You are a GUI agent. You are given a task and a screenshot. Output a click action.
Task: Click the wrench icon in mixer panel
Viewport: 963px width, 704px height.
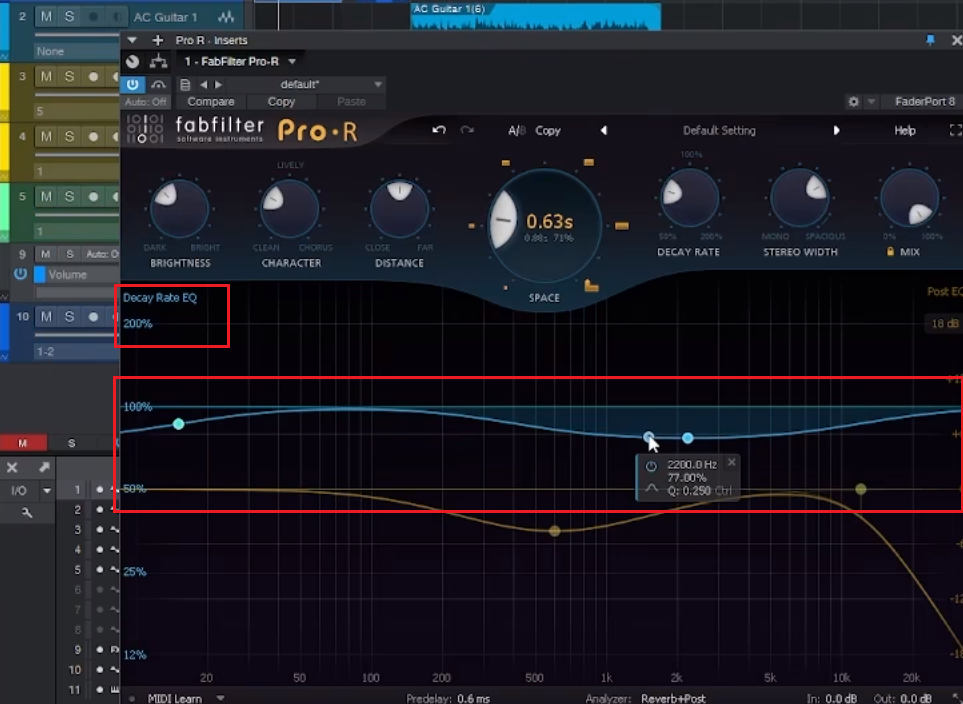tap(26, 512)
